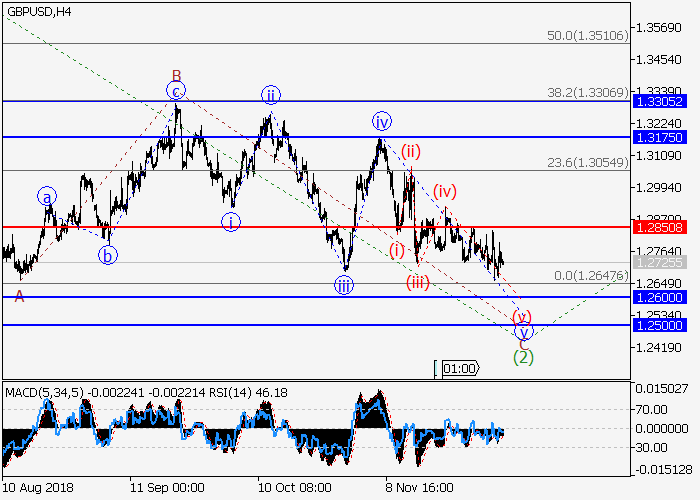Select the blue 1.31750 price level tag
Image resolution: width=700 pixels, height=500 pixels.
click(x=659, y=136)
